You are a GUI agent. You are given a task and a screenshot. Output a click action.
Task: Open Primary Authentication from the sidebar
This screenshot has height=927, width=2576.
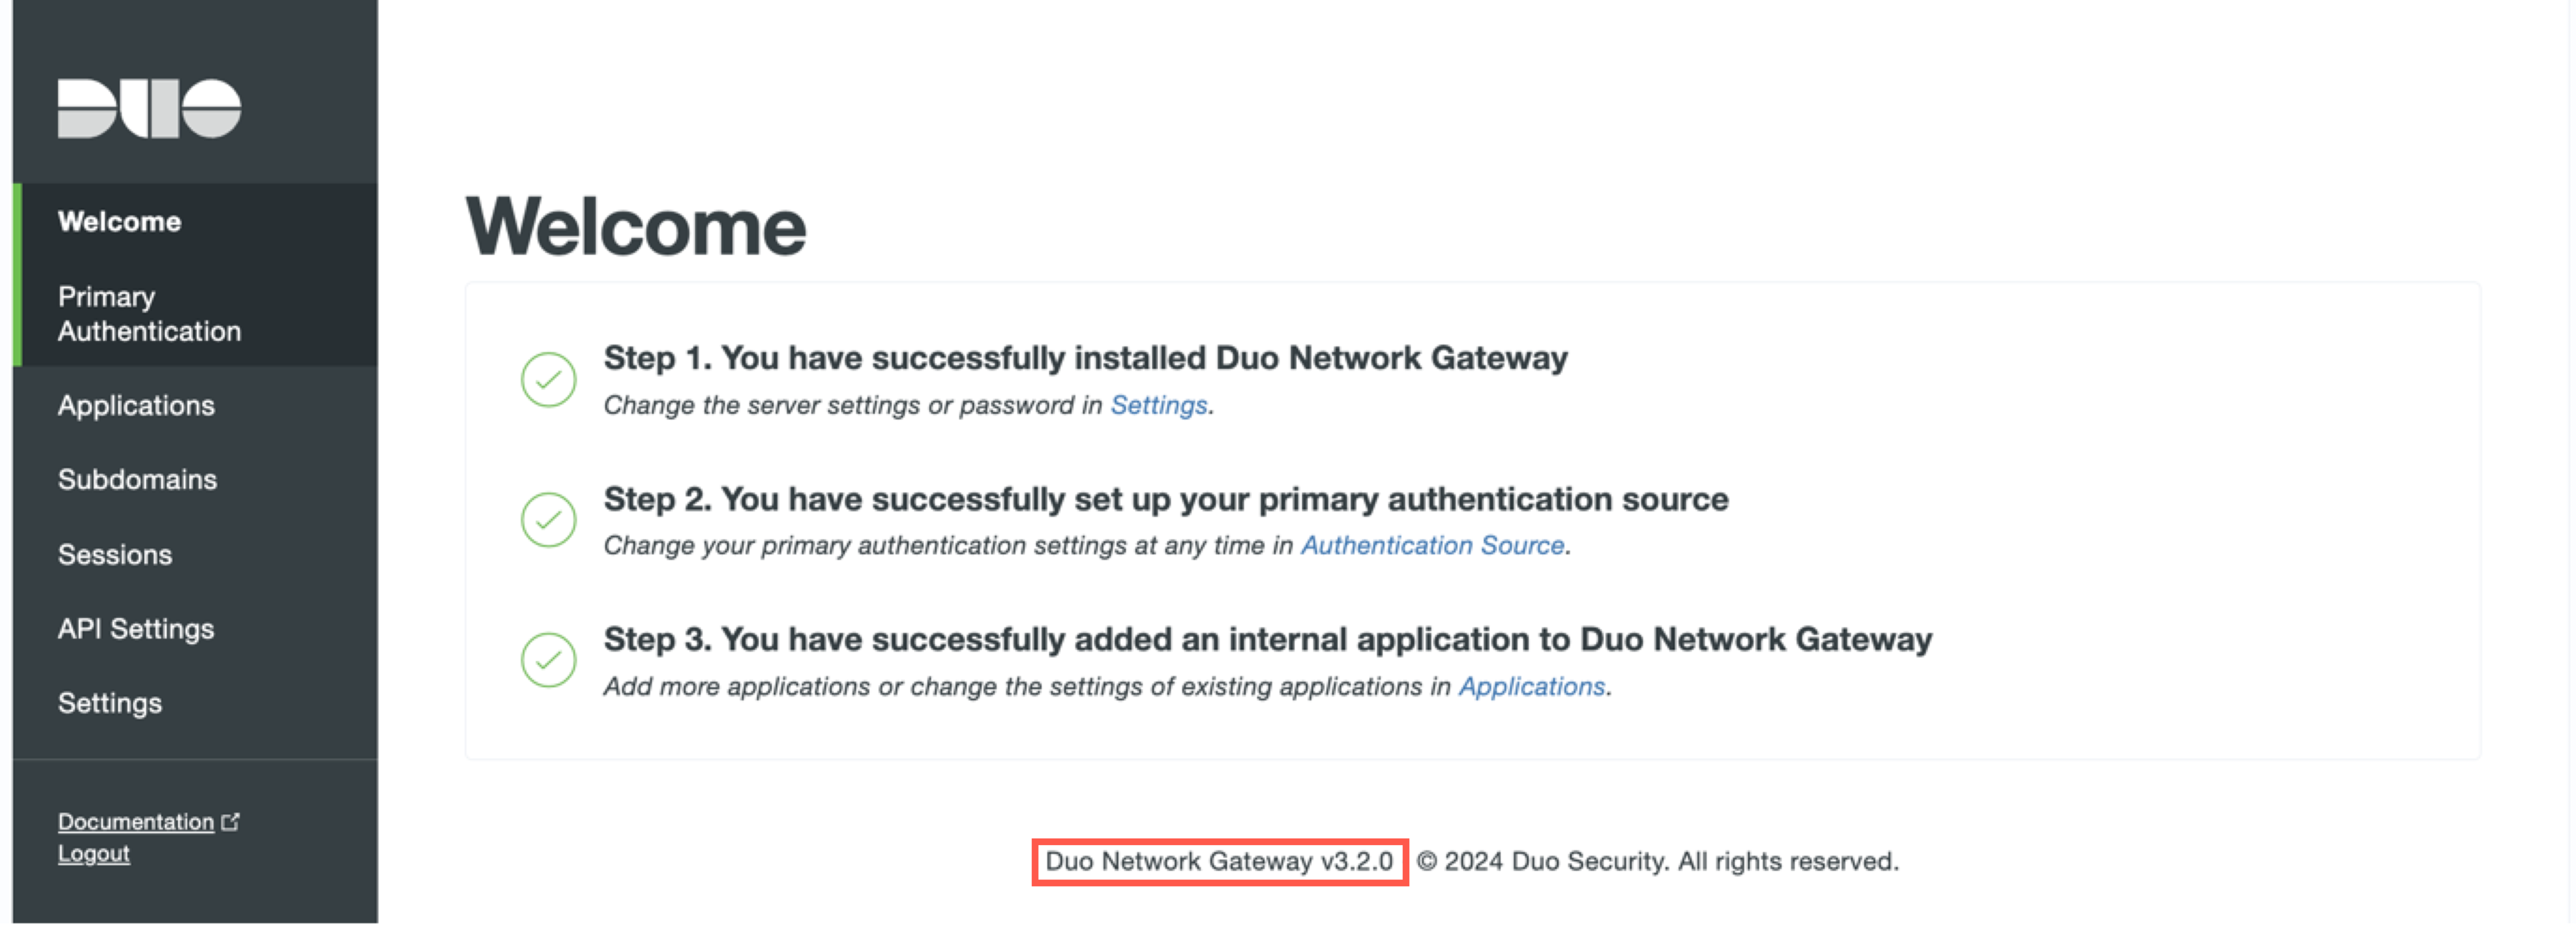click(x=149, y=313)
